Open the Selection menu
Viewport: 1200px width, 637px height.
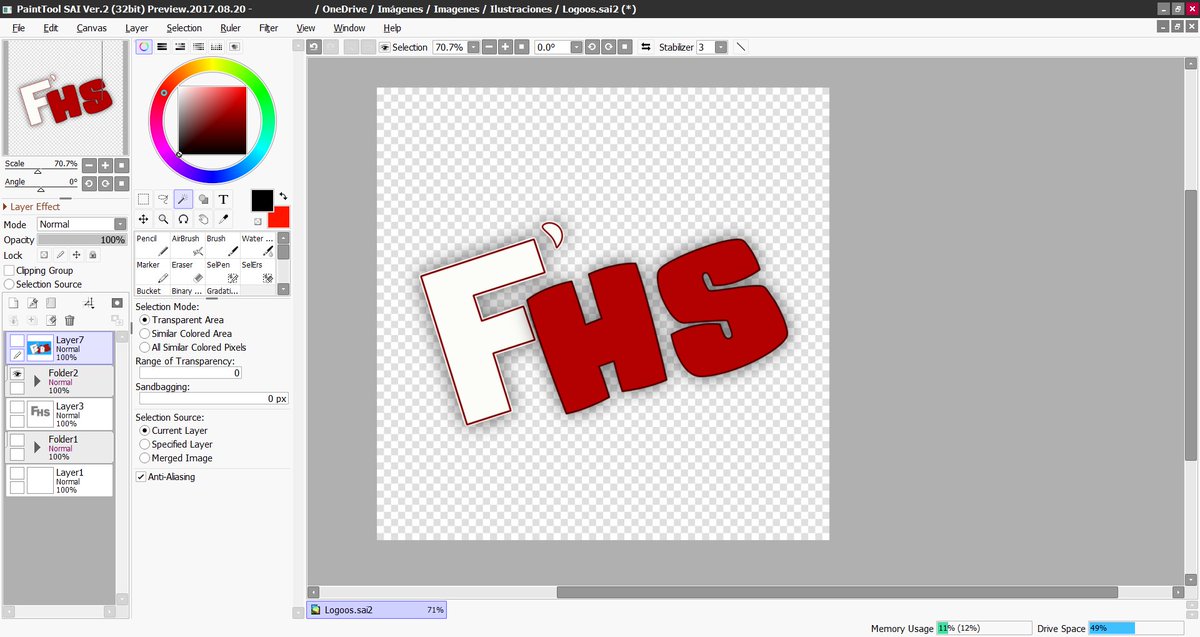pyautogui.click(x=184, y=28)
